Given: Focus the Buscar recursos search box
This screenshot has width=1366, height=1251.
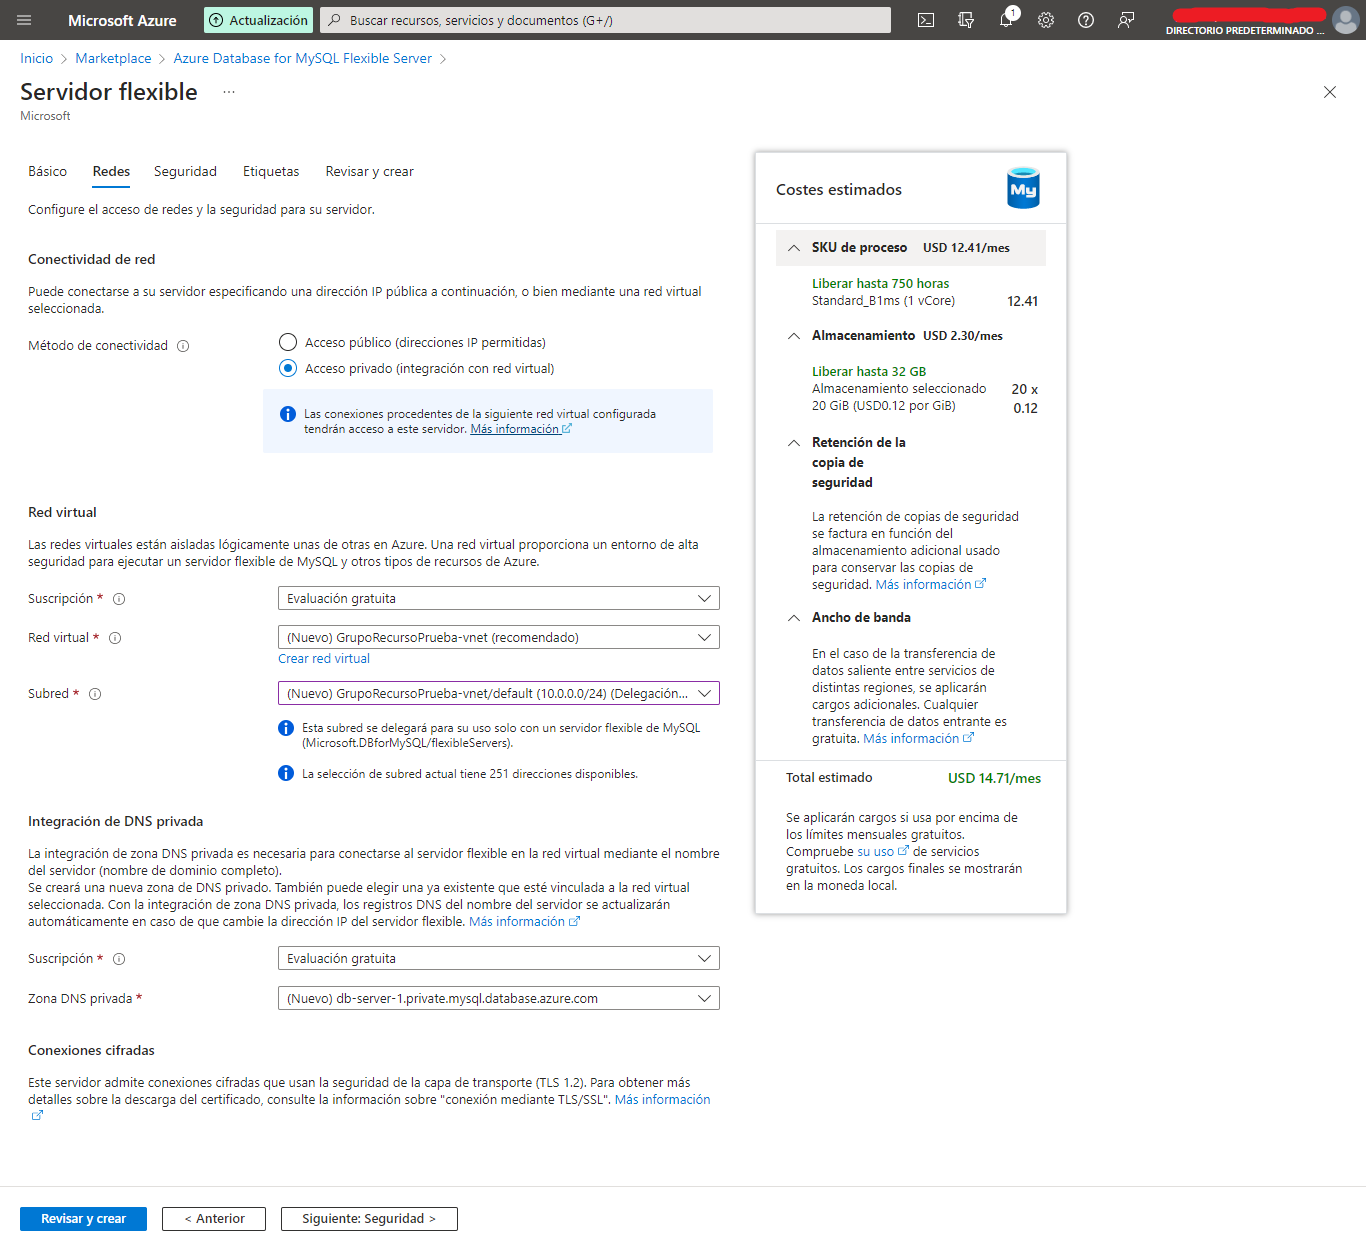Looking at the screenshot, I should pos(605,20).
